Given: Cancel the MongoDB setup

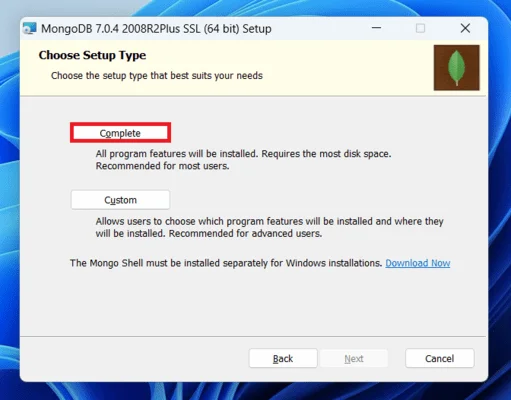Looking at the screenshot, I should click(440, 358).
